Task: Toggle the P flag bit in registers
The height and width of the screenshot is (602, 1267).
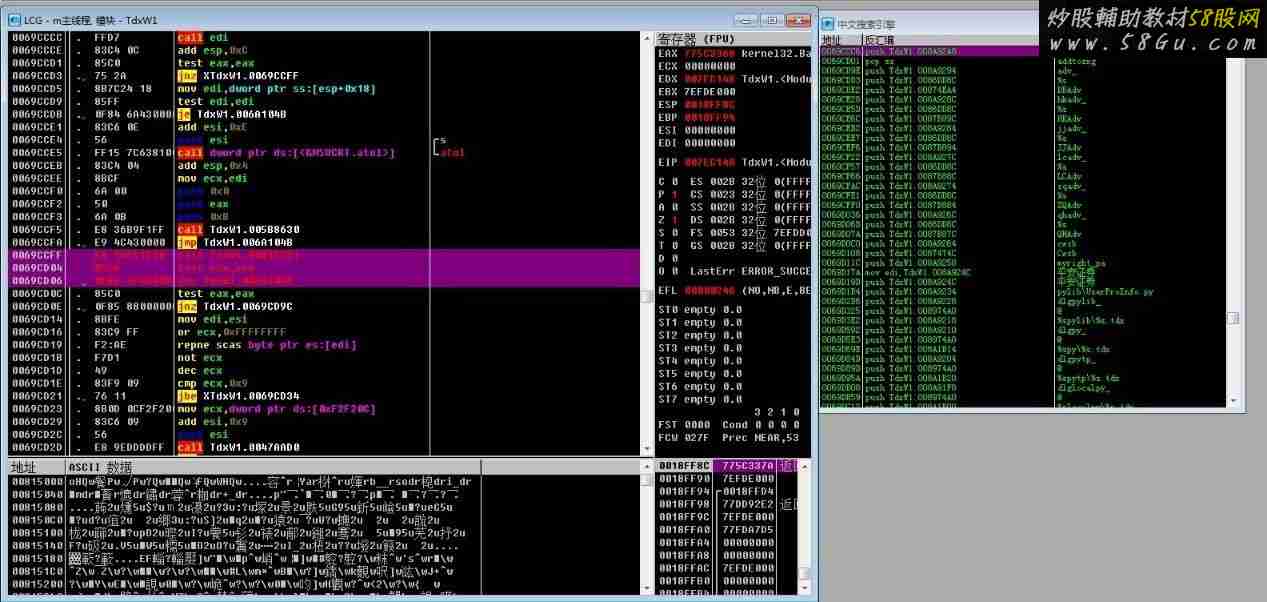Action: 675,194
